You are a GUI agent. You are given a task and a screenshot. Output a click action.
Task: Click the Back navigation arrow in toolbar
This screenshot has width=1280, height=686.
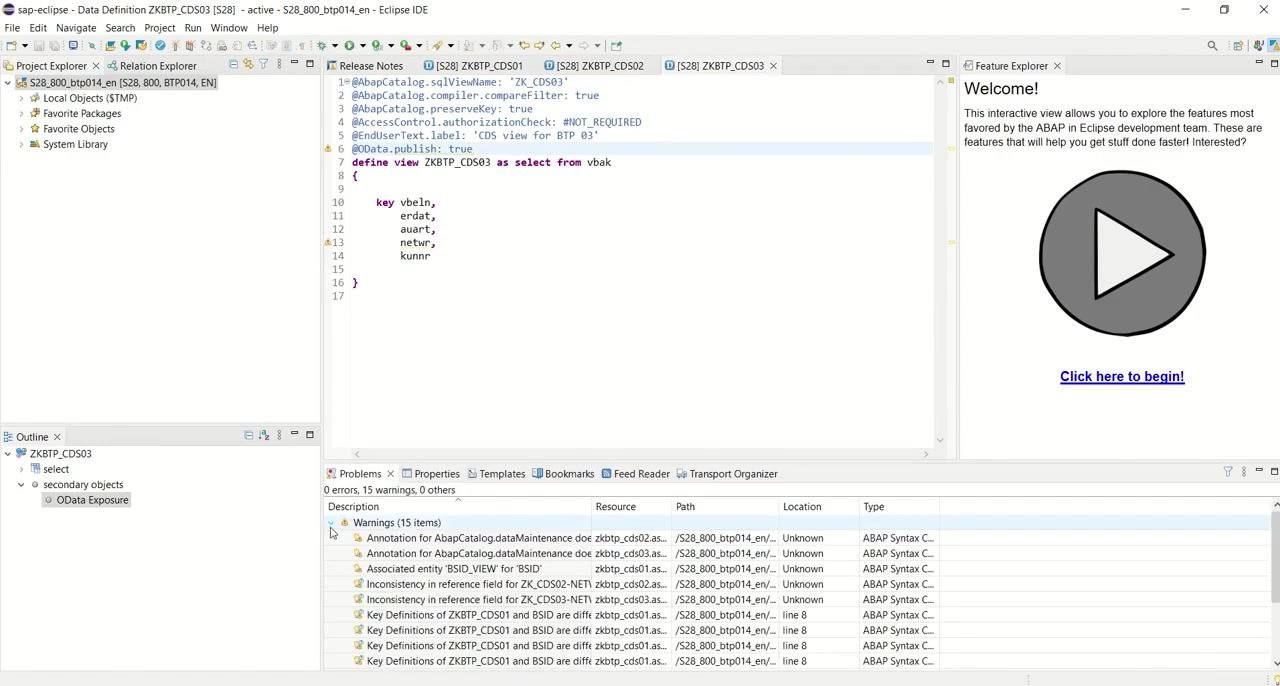coord(555,45)
